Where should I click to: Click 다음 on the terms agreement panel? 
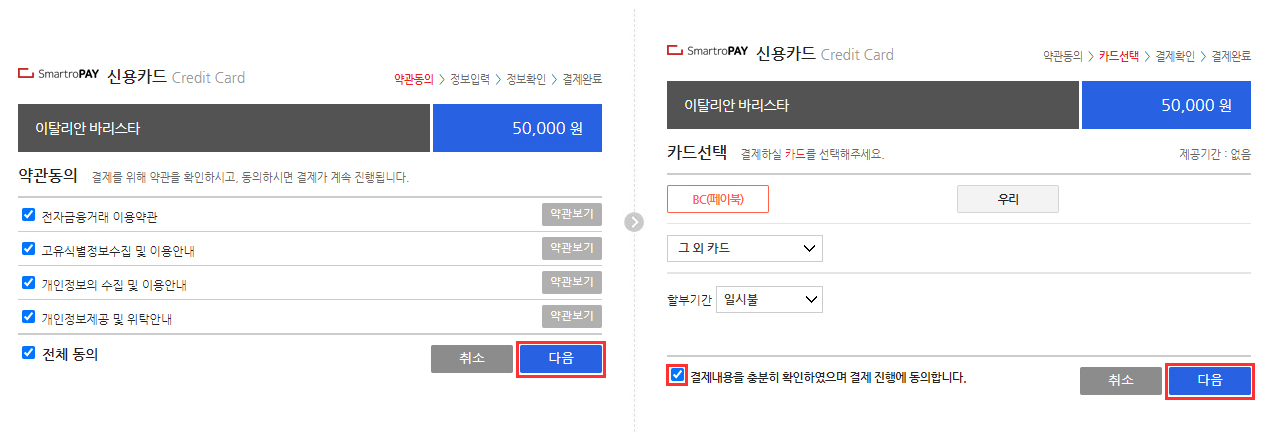(x=561, y=359)
